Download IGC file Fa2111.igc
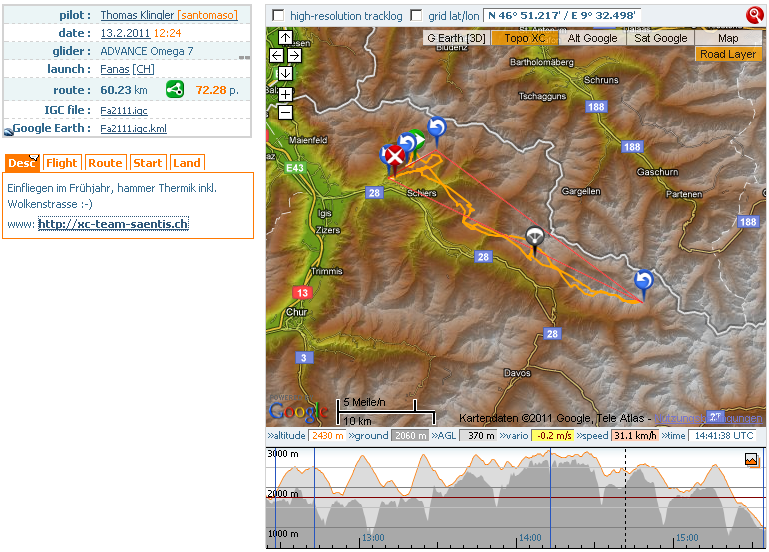 [124, 111]
